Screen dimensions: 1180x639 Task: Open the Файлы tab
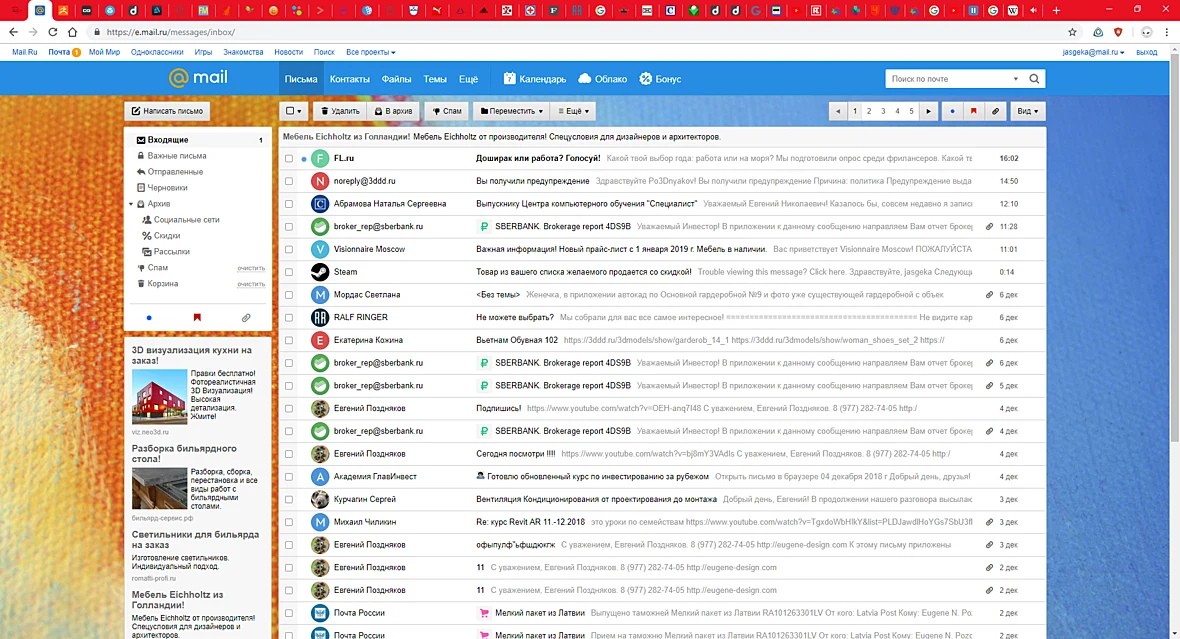coord(396,79)
